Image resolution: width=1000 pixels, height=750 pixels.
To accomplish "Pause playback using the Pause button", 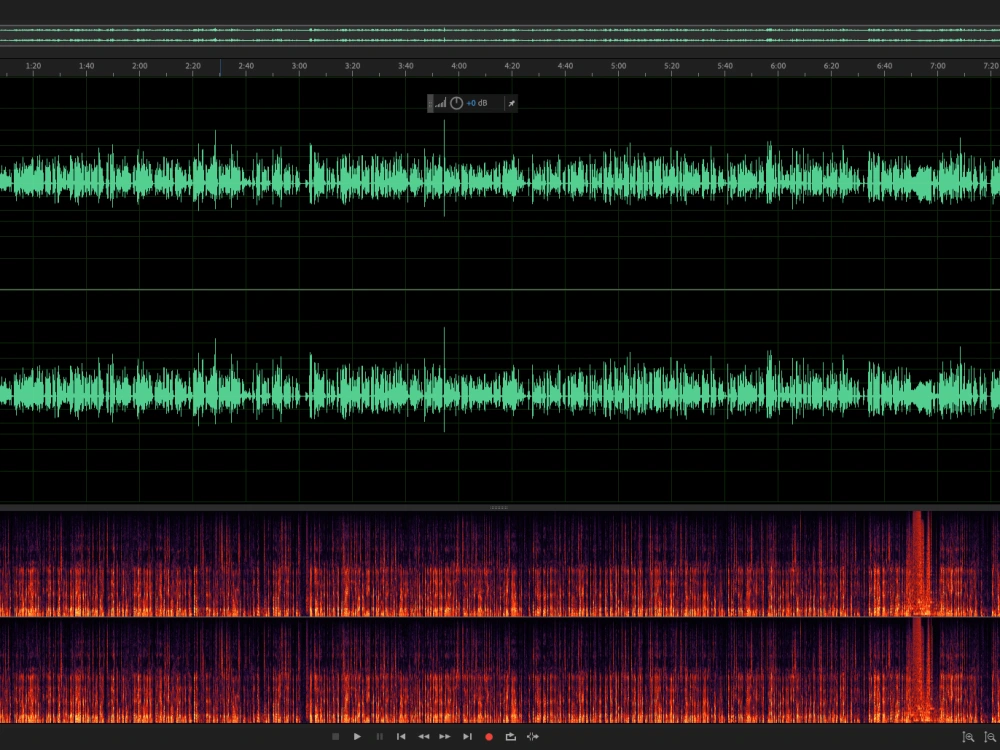I will (379, 737).
